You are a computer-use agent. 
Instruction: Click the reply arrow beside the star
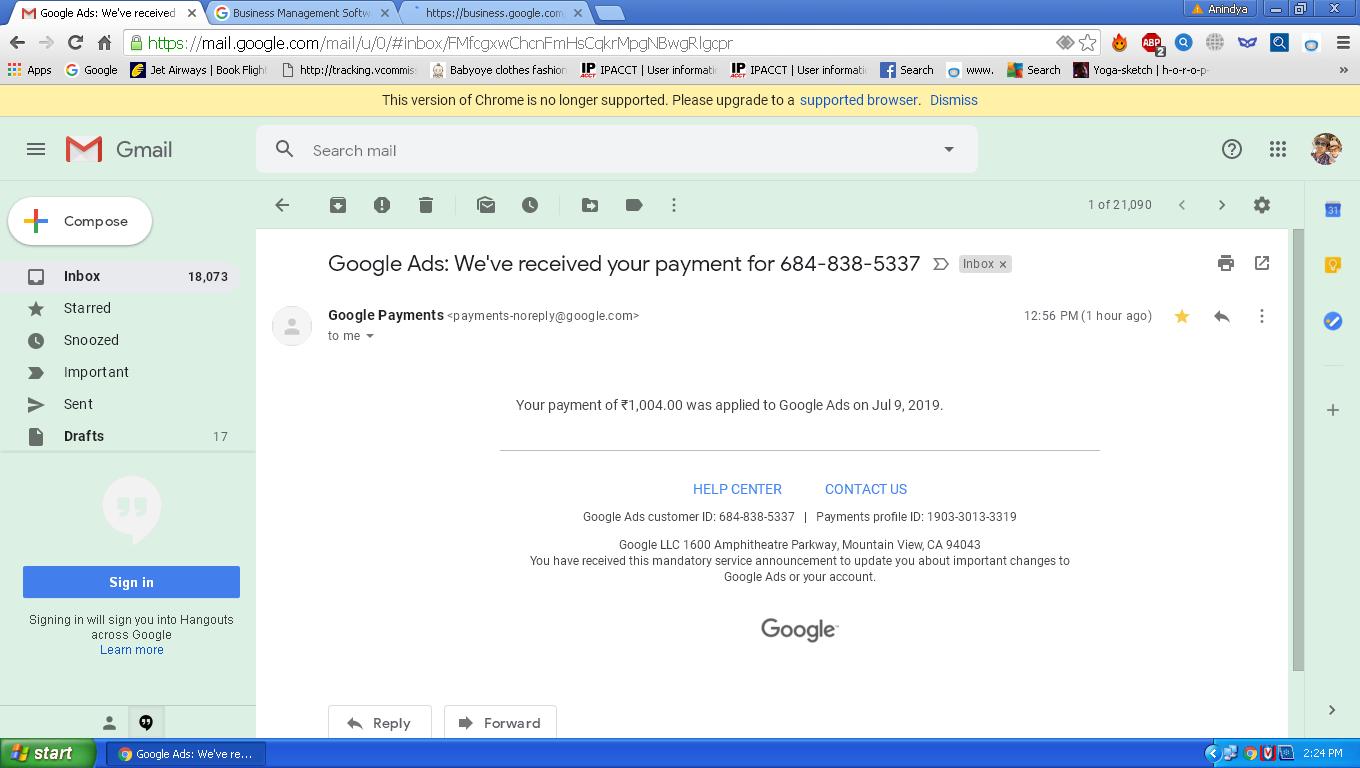click(1222, 316)
